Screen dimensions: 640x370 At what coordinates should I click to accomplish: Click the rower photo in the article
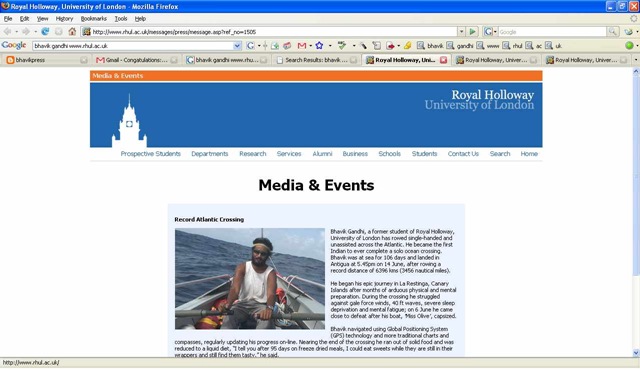pyautogui.click(x=250, y=279)
